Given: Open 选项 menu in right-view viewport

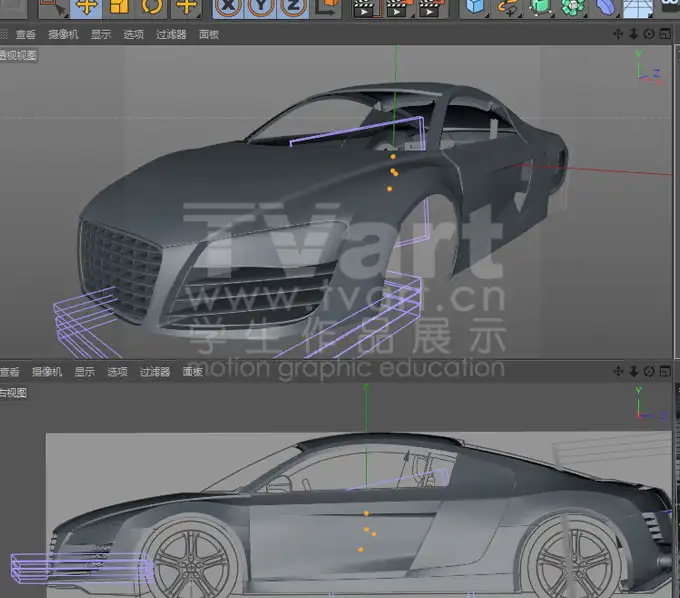Looking at the screenshot, I should [117, 372].
